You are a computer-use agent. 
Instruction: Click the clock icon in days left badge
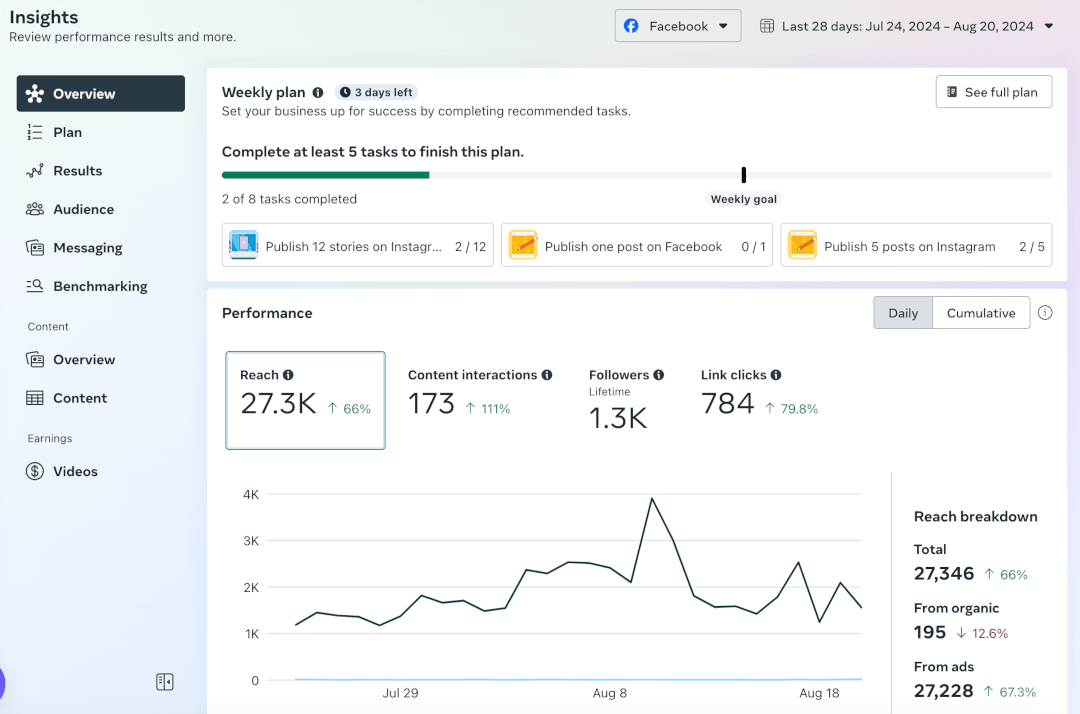345,92
